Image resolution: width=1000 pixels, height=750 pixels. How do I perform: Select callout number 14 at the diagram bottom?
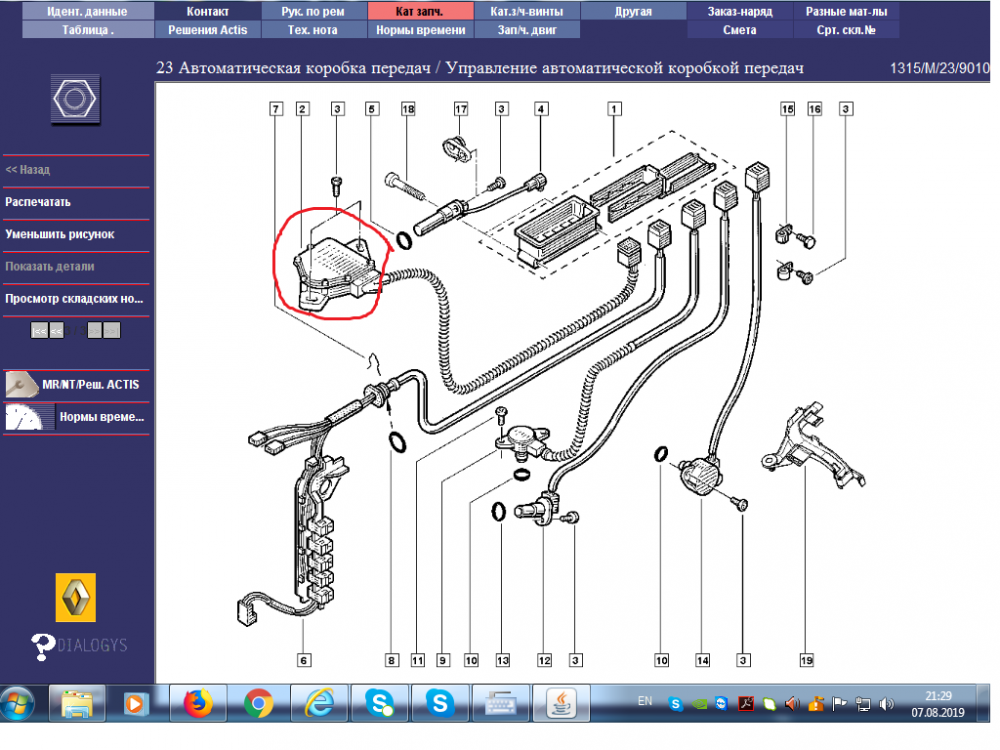(702, 661)
